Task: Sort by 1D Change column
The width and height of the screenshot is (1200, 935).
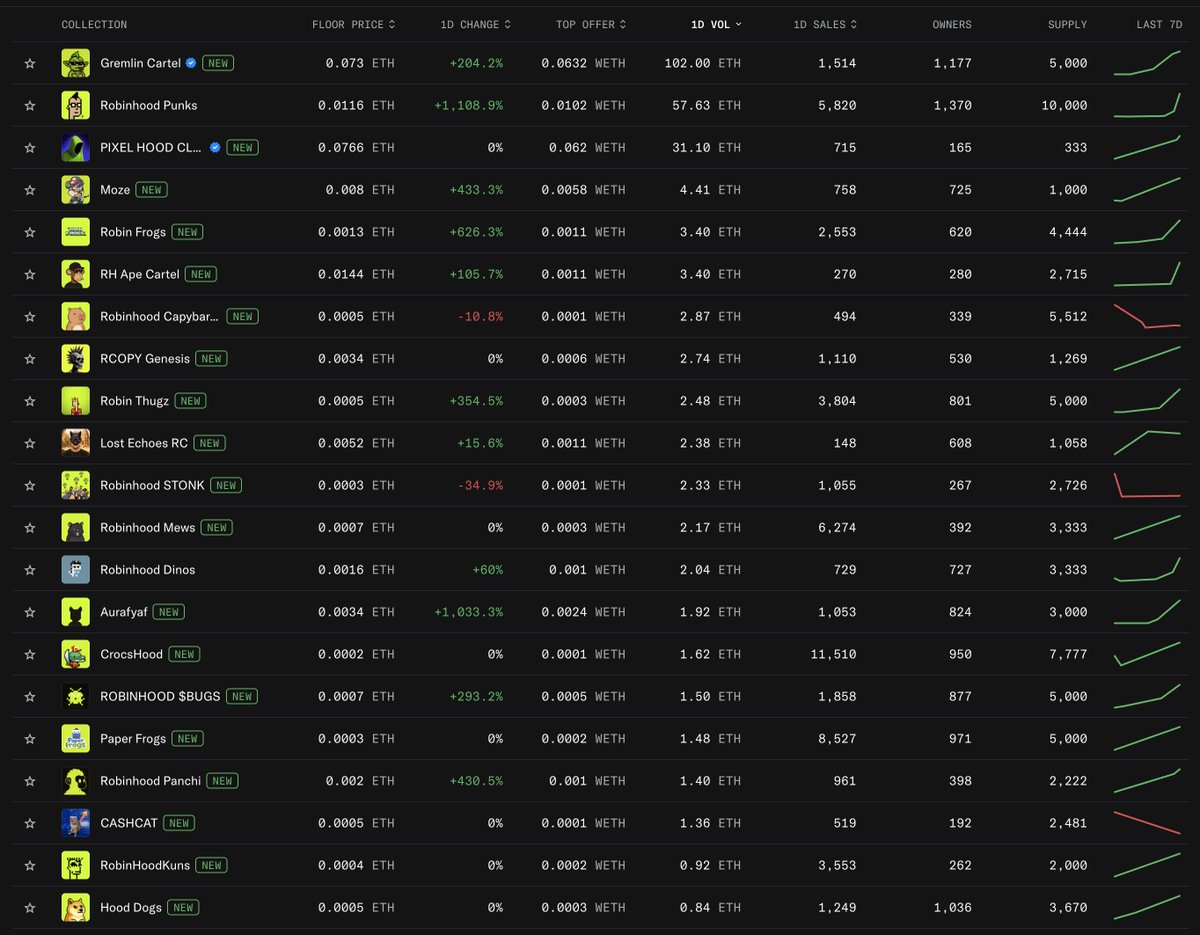Action: tap(475, 24)
